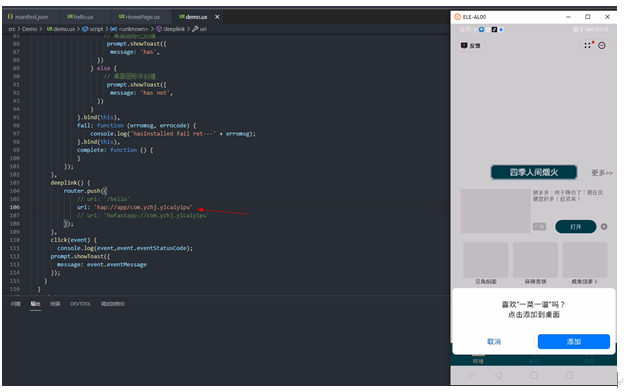
Task: Tap the emulator back triangle icon
Action: (x=498, y=375)
